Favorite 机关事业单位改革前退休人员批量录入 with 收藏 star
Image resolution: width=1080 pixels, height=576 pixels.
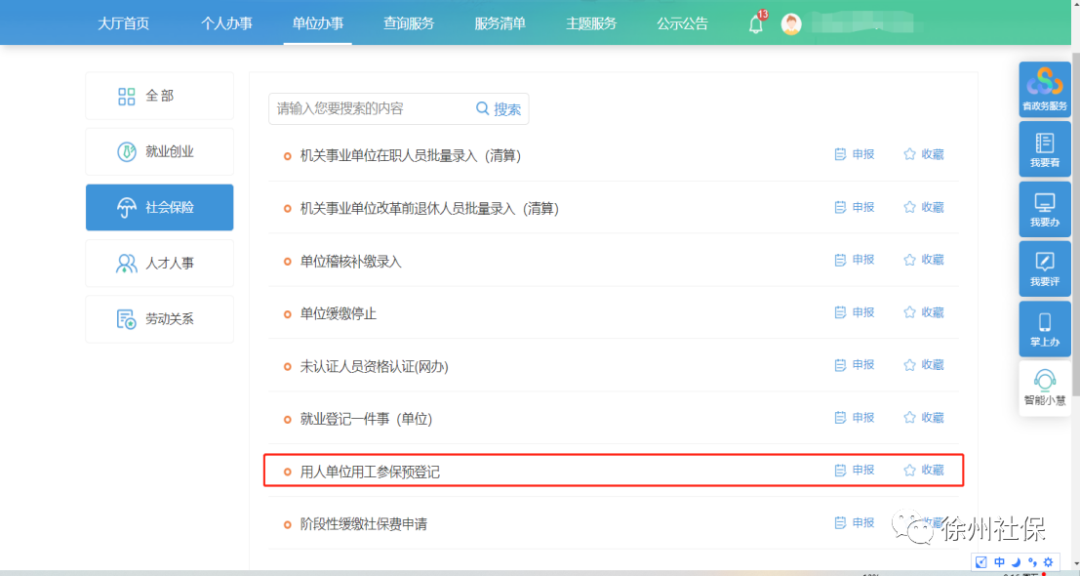(923, 207)
